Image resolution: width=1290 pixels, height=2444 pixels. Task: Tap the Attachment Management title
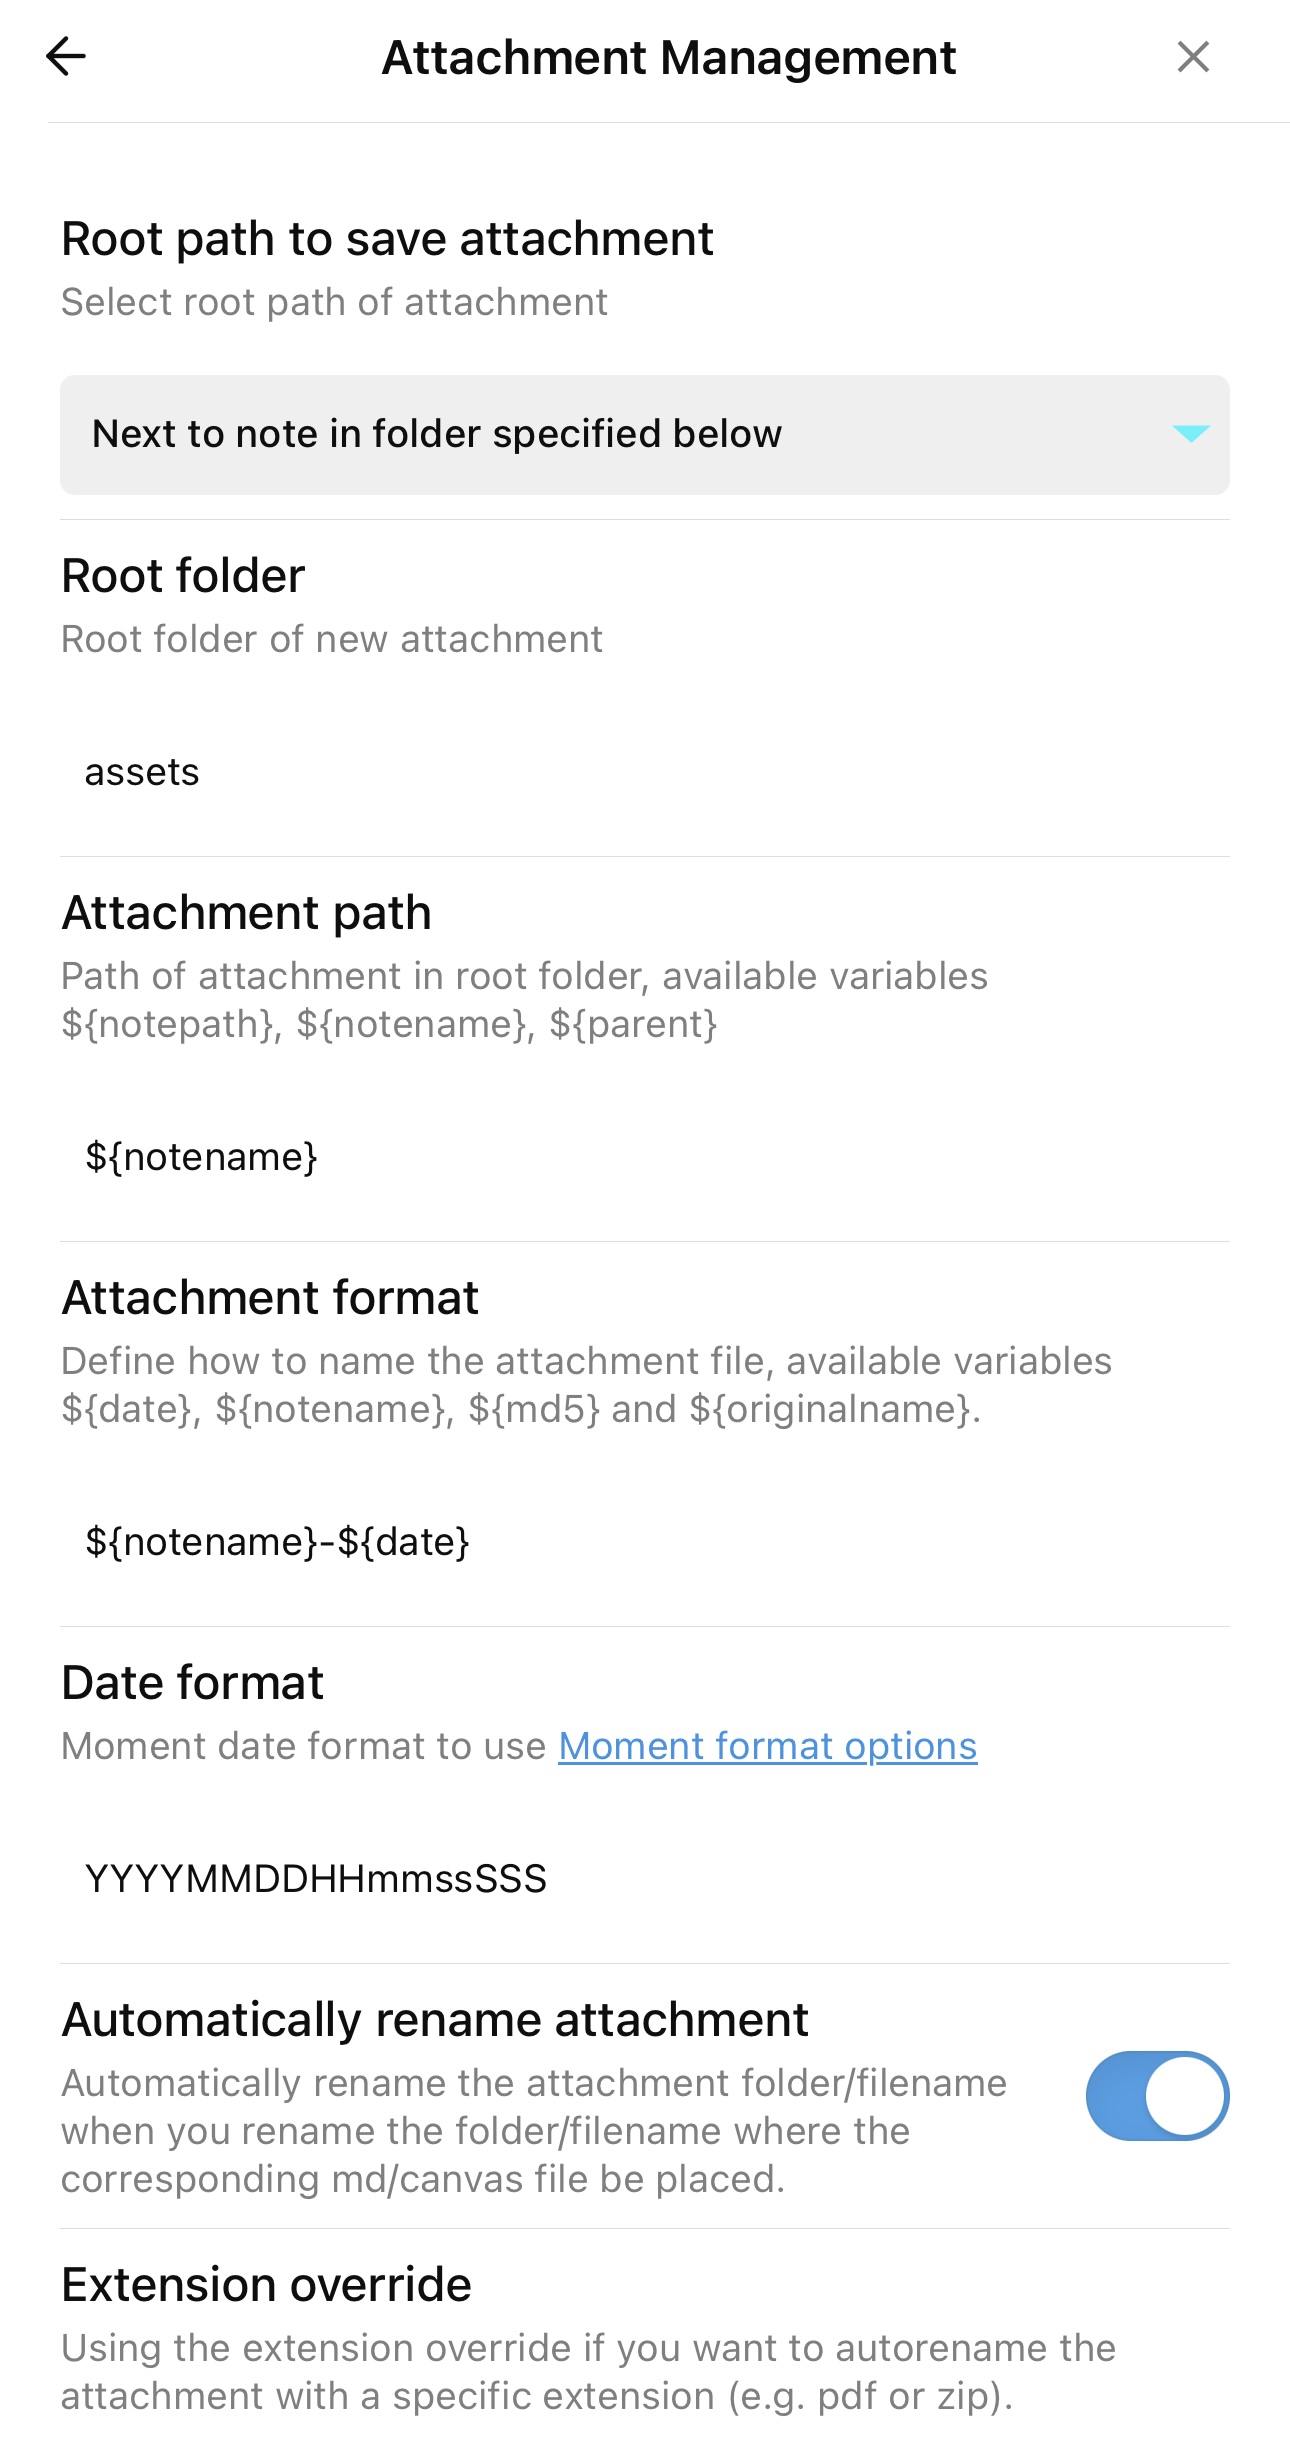[668, 58]
